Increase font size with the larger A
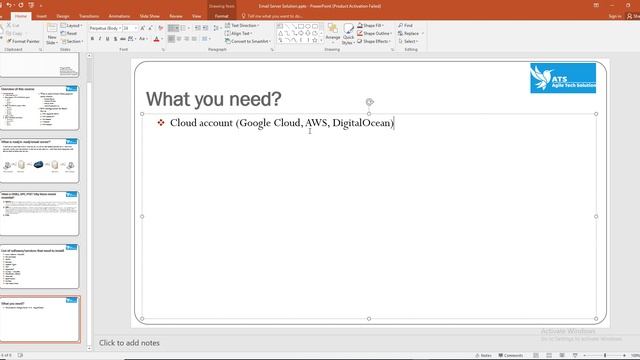The width and height of the screenshot is (640, 360). [142, 28]
